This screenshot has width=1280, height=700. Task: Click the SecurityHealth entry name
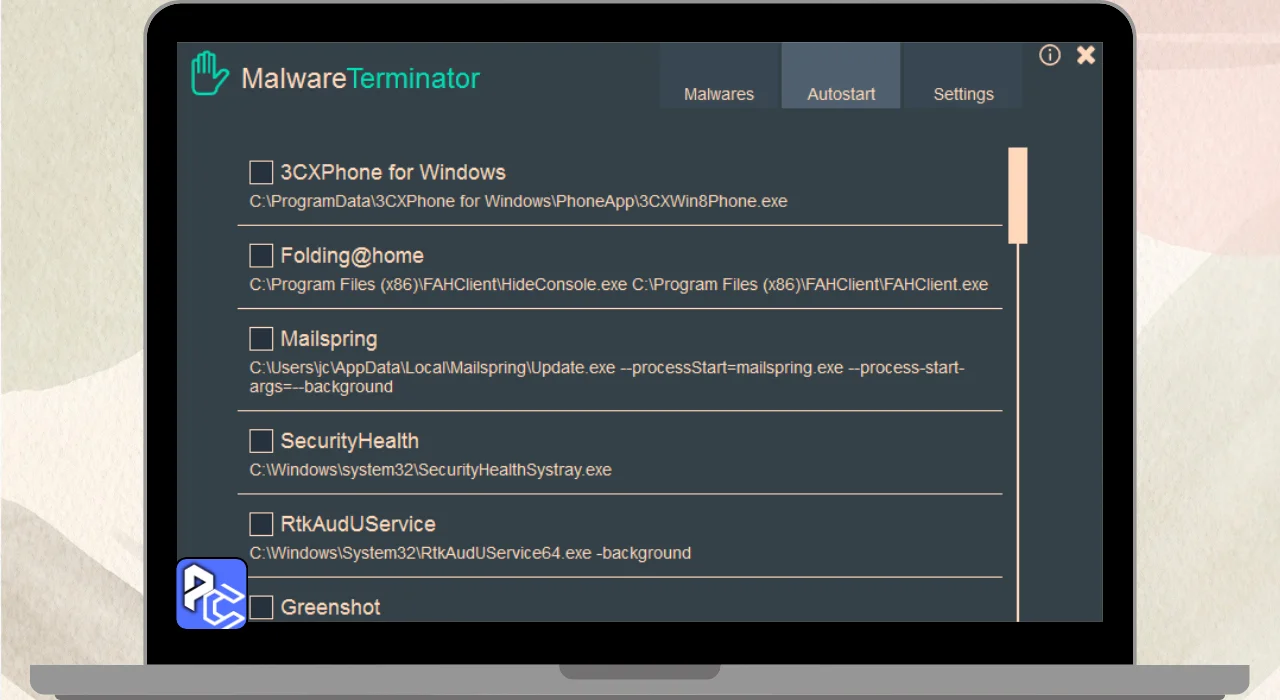click(349, 441)
